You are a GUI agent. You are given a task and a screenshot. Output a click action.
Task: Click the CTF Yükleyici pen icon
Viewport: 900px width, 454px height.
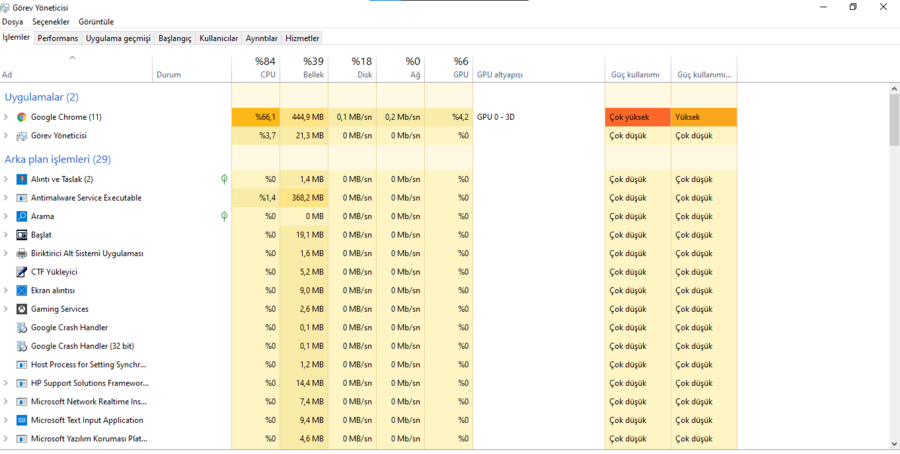(x=21, y=272)
